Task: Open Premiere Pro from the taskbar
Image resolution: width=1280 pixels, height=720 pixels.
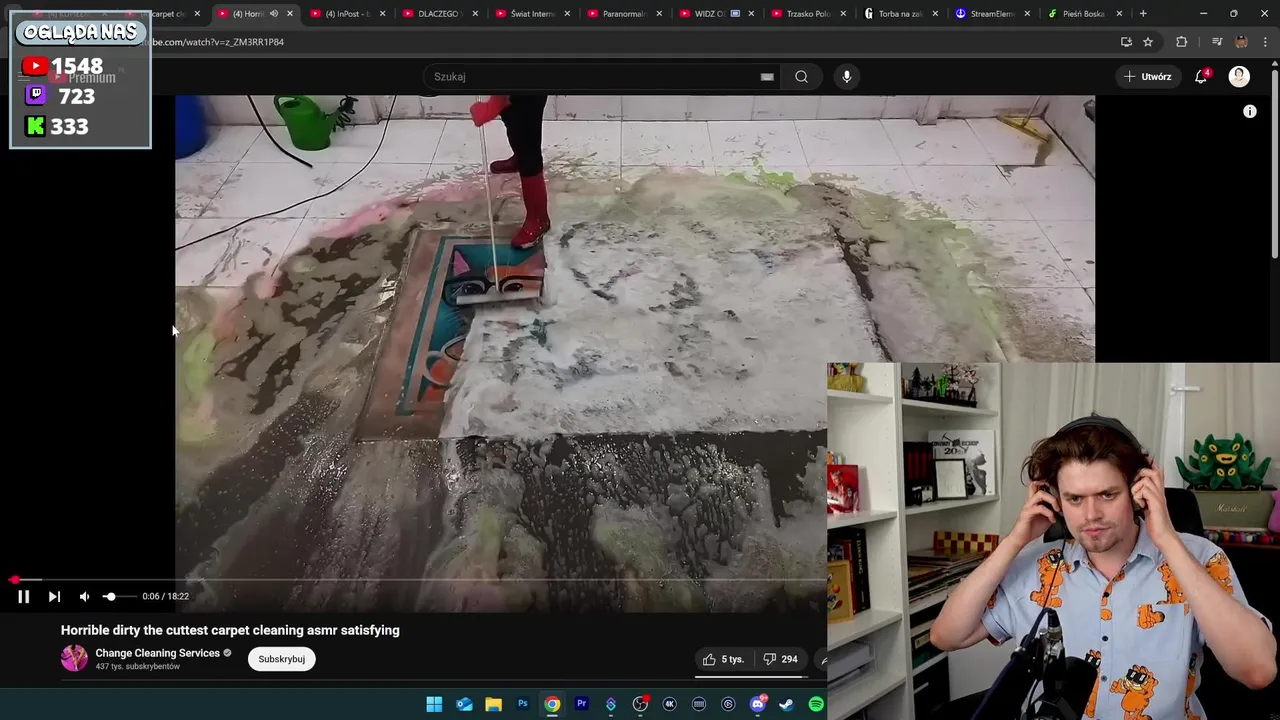Action: [581, 704]
